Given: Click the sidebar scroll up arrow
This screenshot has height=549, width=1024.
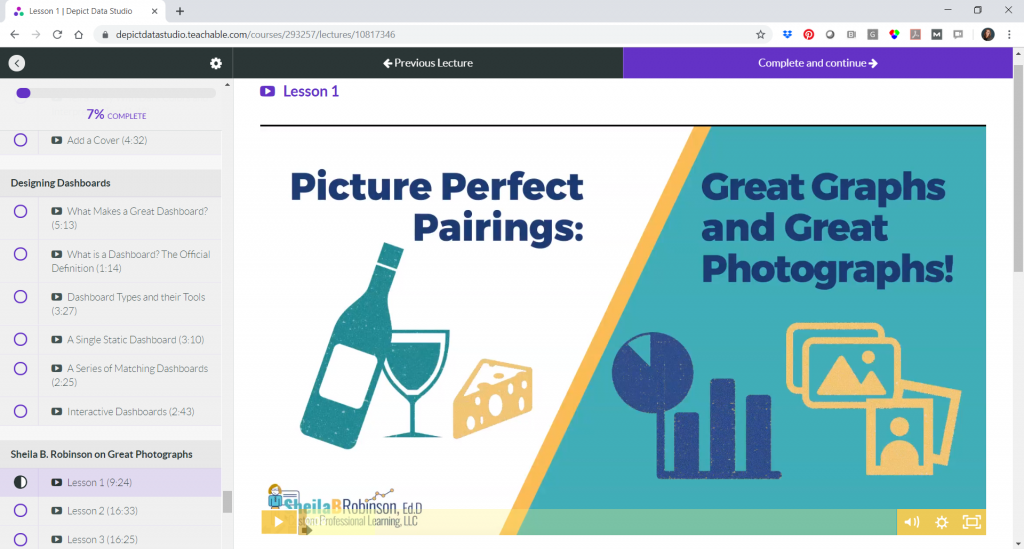Looking at the screenshot, I should click(x=227, y=85).
